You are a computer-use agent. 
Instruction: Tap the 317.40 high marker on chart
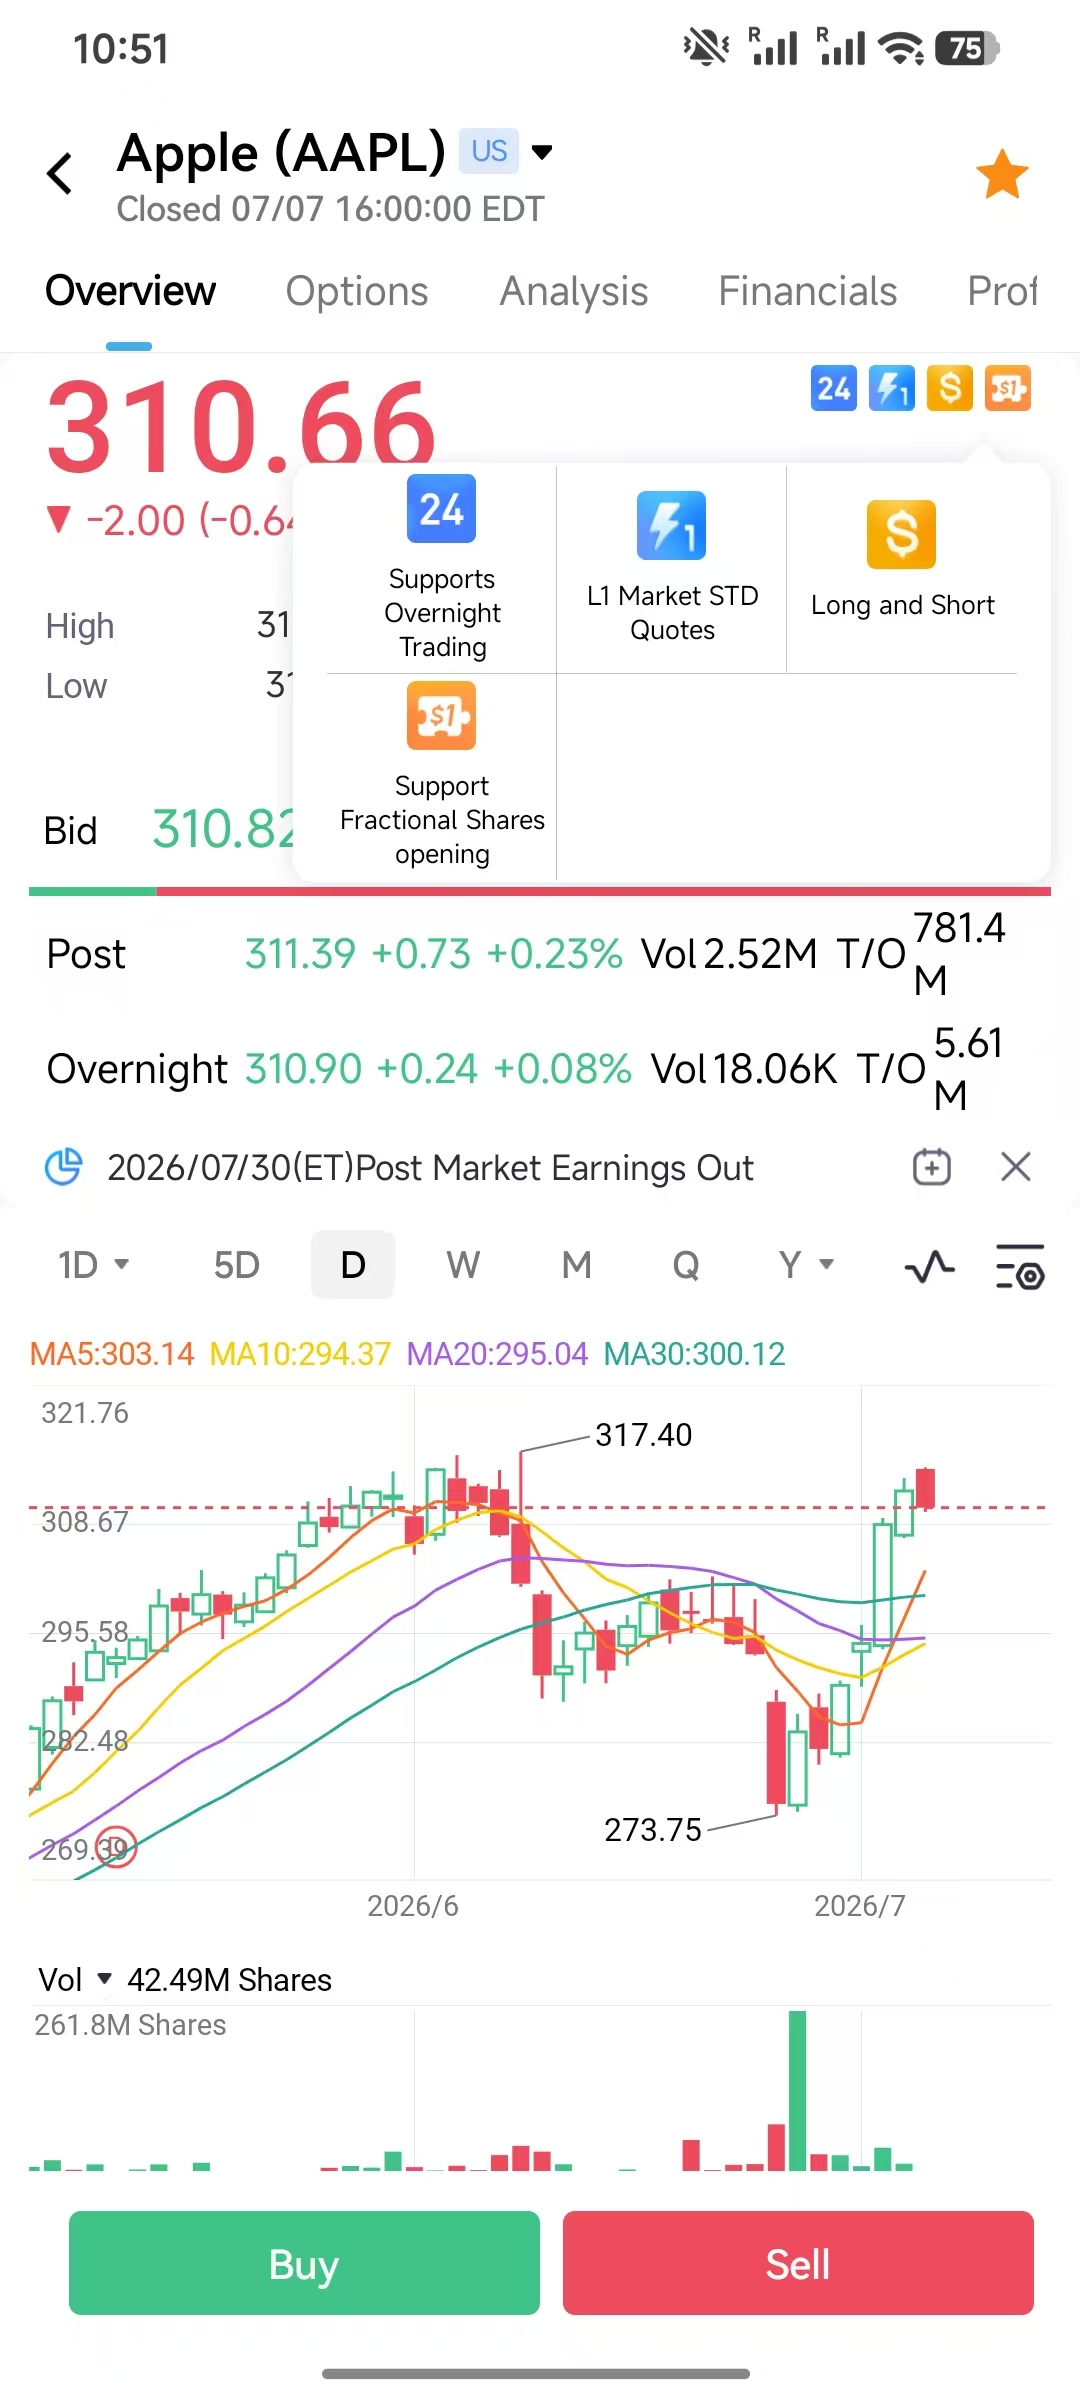(x=643, y=1435)
